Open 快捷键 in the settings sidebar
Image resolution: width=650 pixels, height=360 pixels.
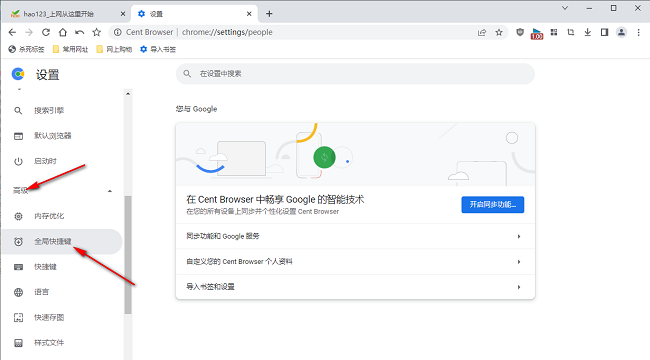[x=62, y=267]
